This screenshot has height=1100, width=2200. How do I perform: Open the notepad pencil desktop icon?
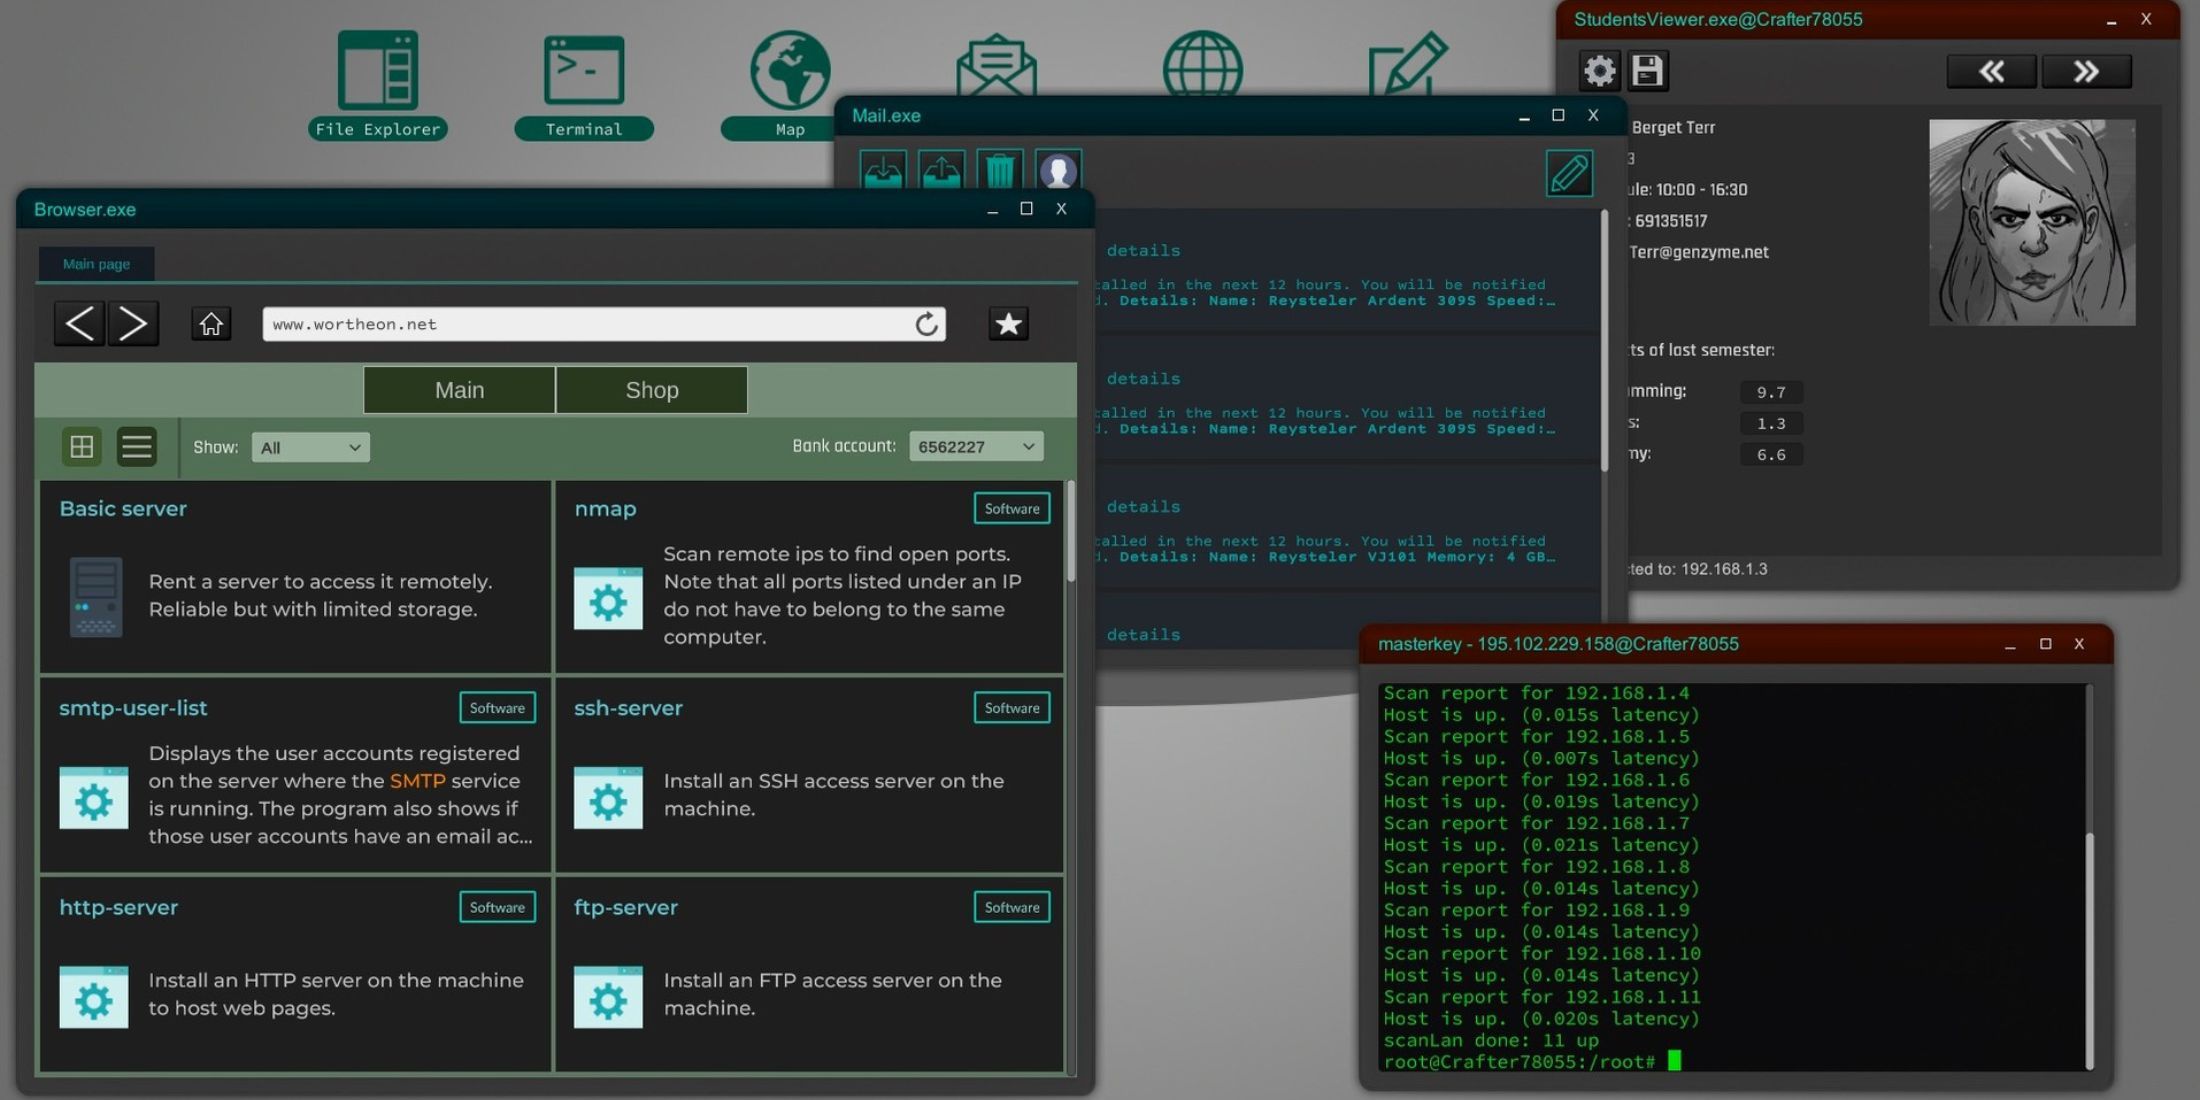pos(1408,63)
